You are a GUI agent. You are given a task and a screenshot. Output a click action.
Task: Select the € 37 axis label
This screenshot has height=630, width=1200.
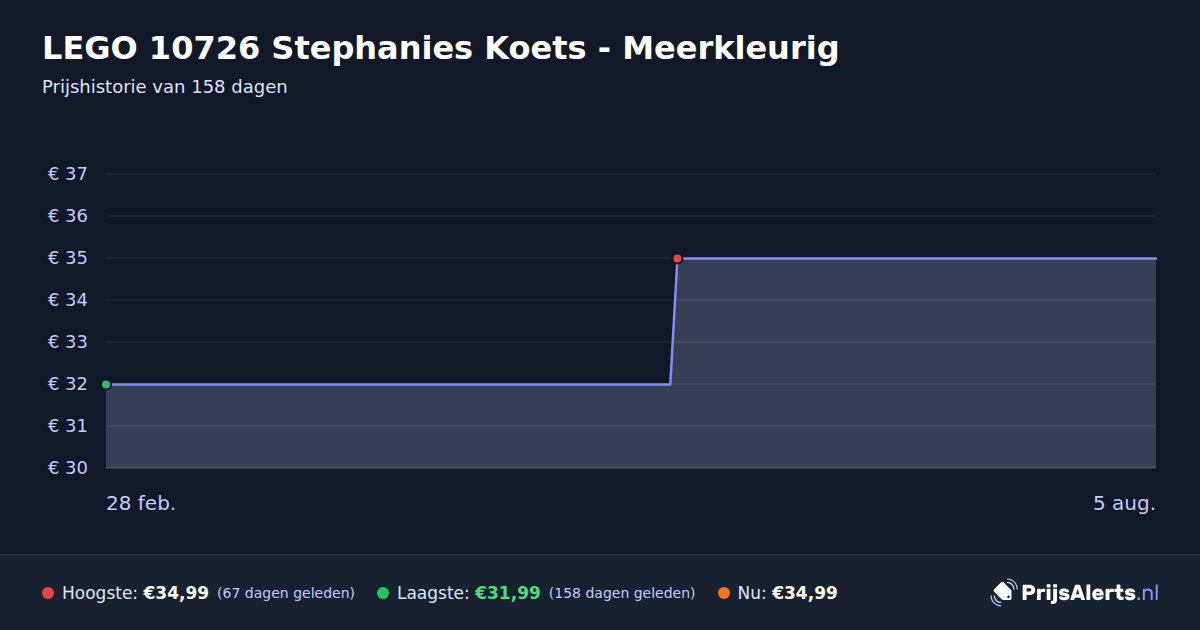[x=68, y=174]
